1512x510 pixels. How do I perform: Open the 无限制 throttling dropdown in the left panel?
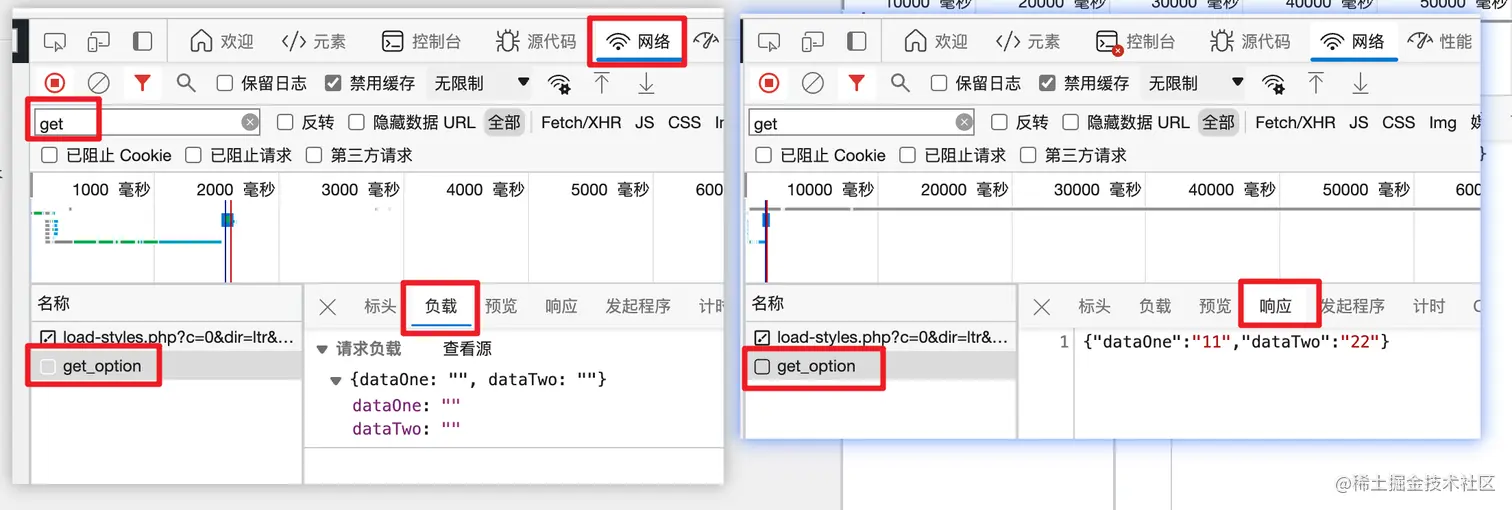[480, 83]
